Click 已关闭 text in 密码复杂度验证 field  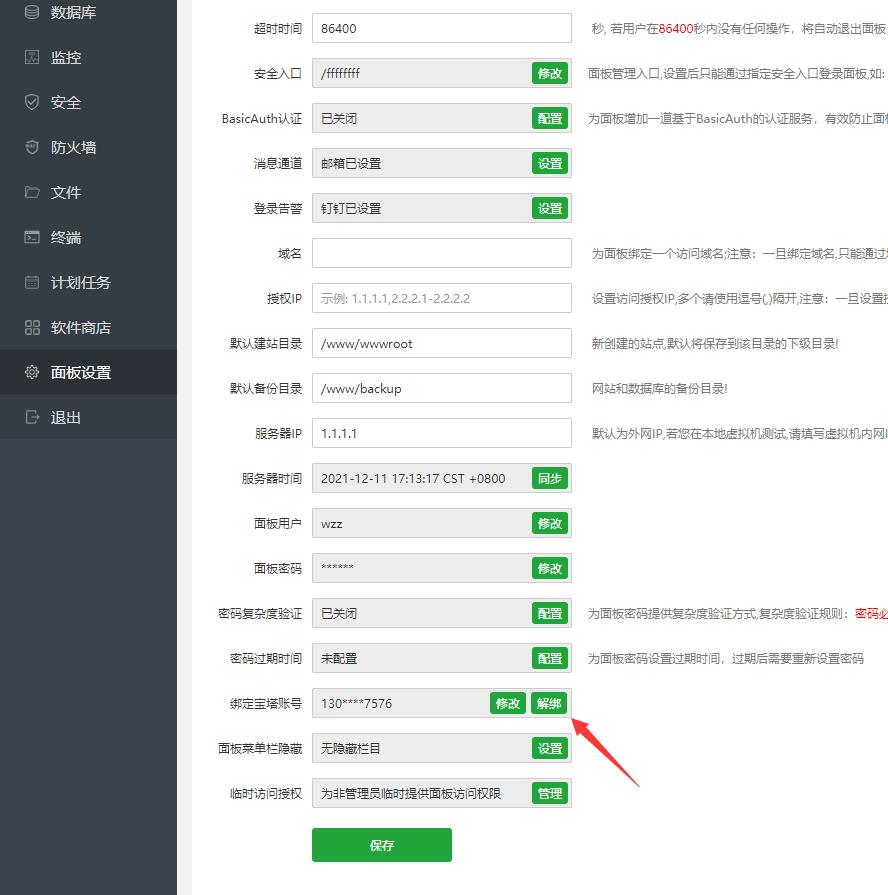339,614
